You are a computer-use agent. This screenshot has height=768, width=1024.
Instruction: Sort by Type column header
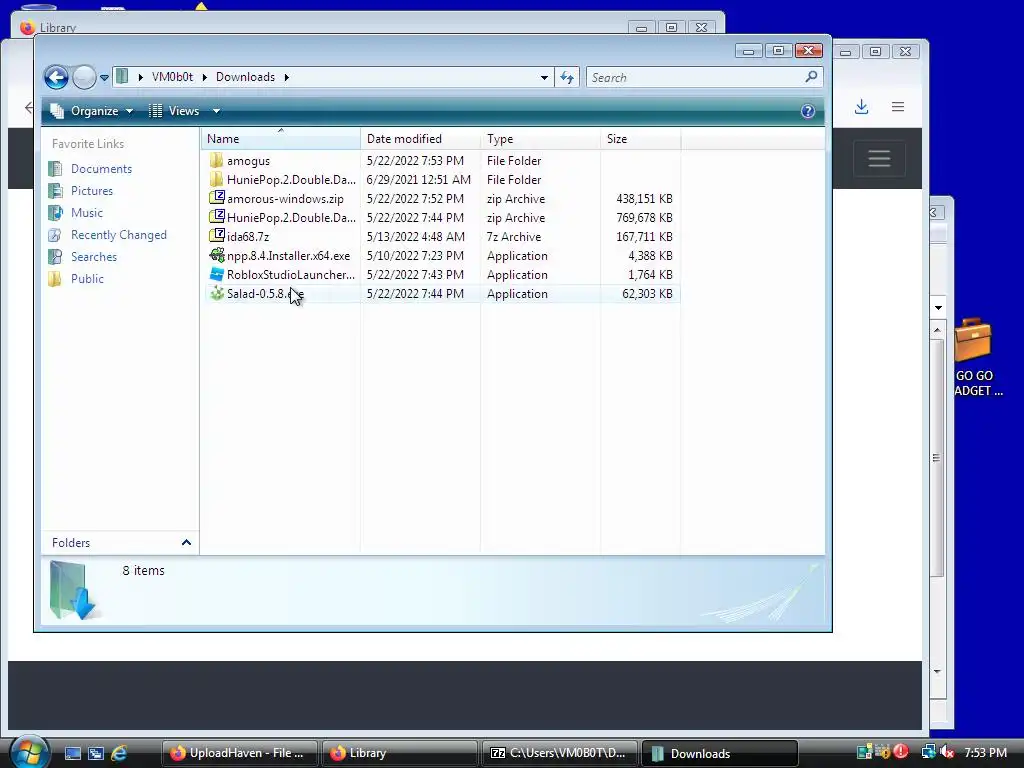coord(540,138)
